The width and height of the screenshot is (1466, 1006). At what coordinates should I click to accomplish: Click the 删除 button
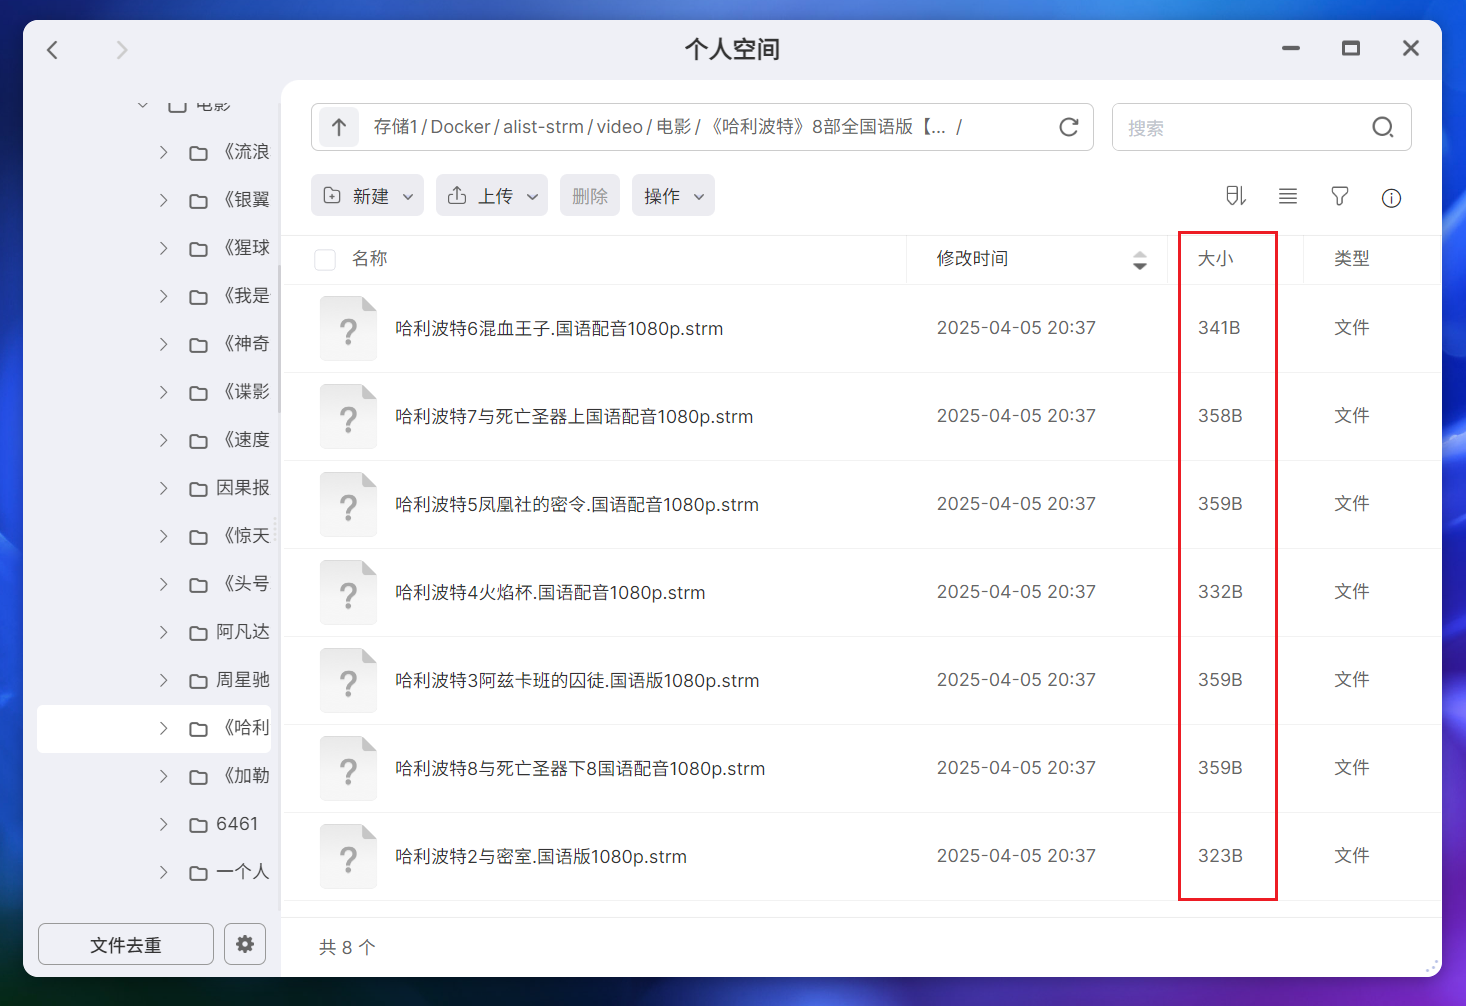point(590,195)
